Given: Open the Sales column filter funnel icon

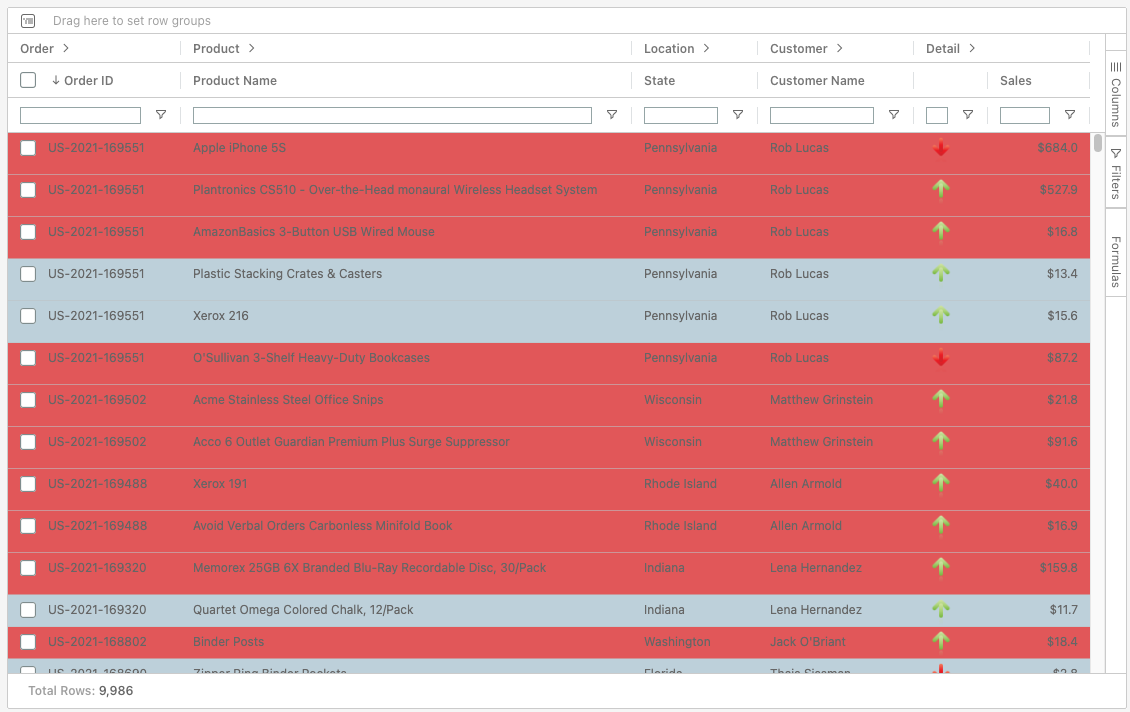Looking at the screenshot, I should click(1070, 115).
